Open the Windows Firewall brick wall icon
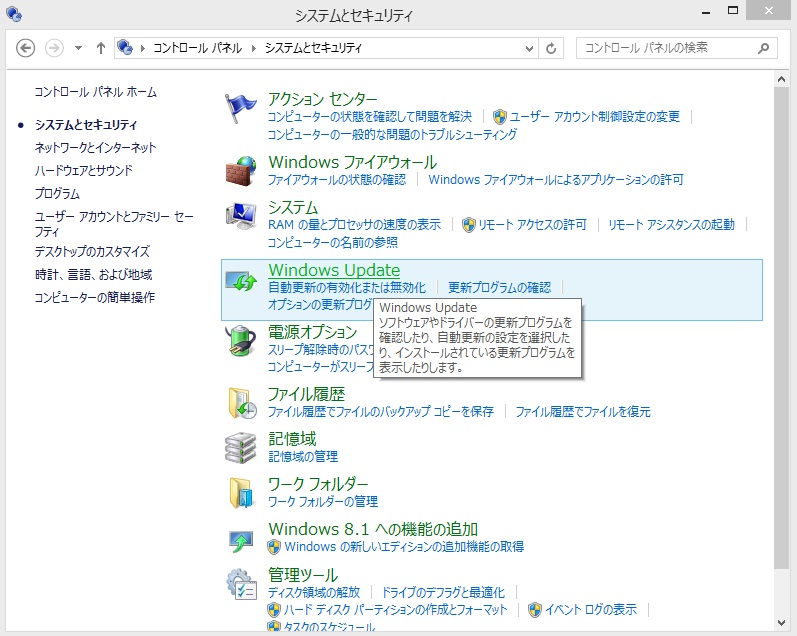This screenshot has height=636, width=797. 241,170
